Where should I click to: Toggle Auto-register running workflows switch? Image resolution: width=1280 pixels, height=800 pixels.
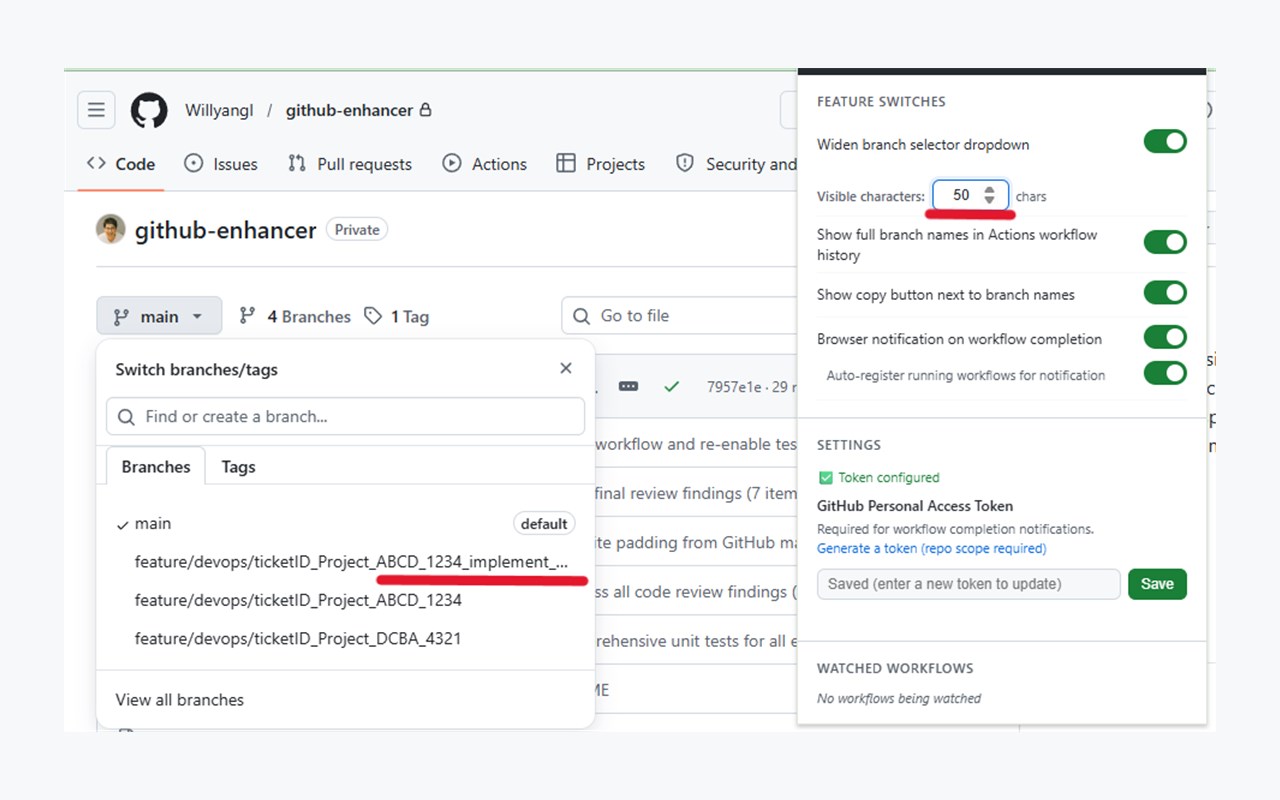(1165, 373)
